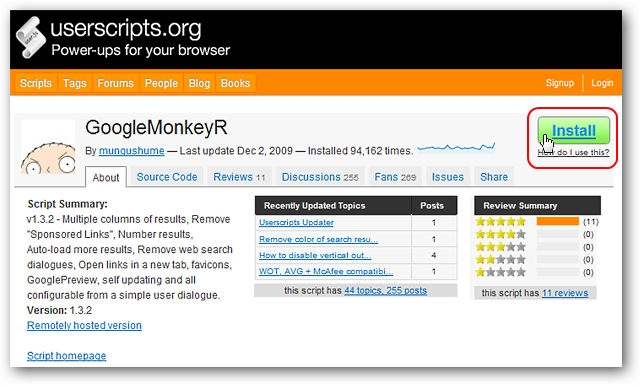Go to Forums in navigation bar

pos(116,83)
